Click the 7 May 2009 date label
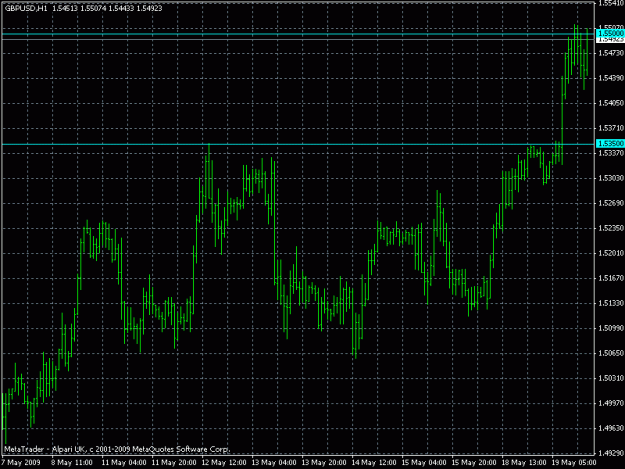625x469 pixels. pyautogui.click(x=21, y=463)
